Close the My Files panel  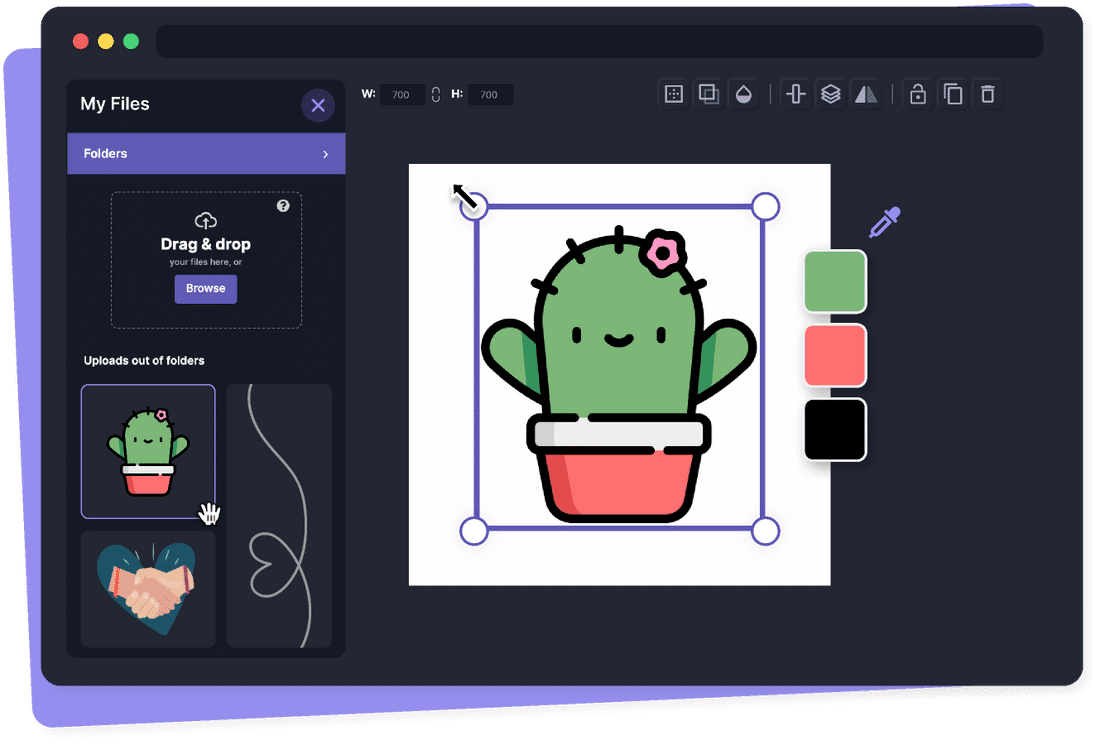click(318, 105)
